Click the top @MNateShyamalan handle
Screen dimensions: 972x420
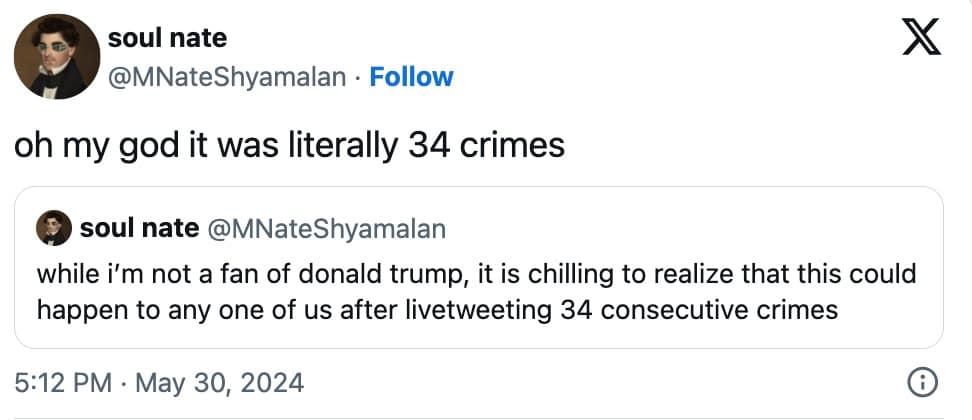pos(234,77)
